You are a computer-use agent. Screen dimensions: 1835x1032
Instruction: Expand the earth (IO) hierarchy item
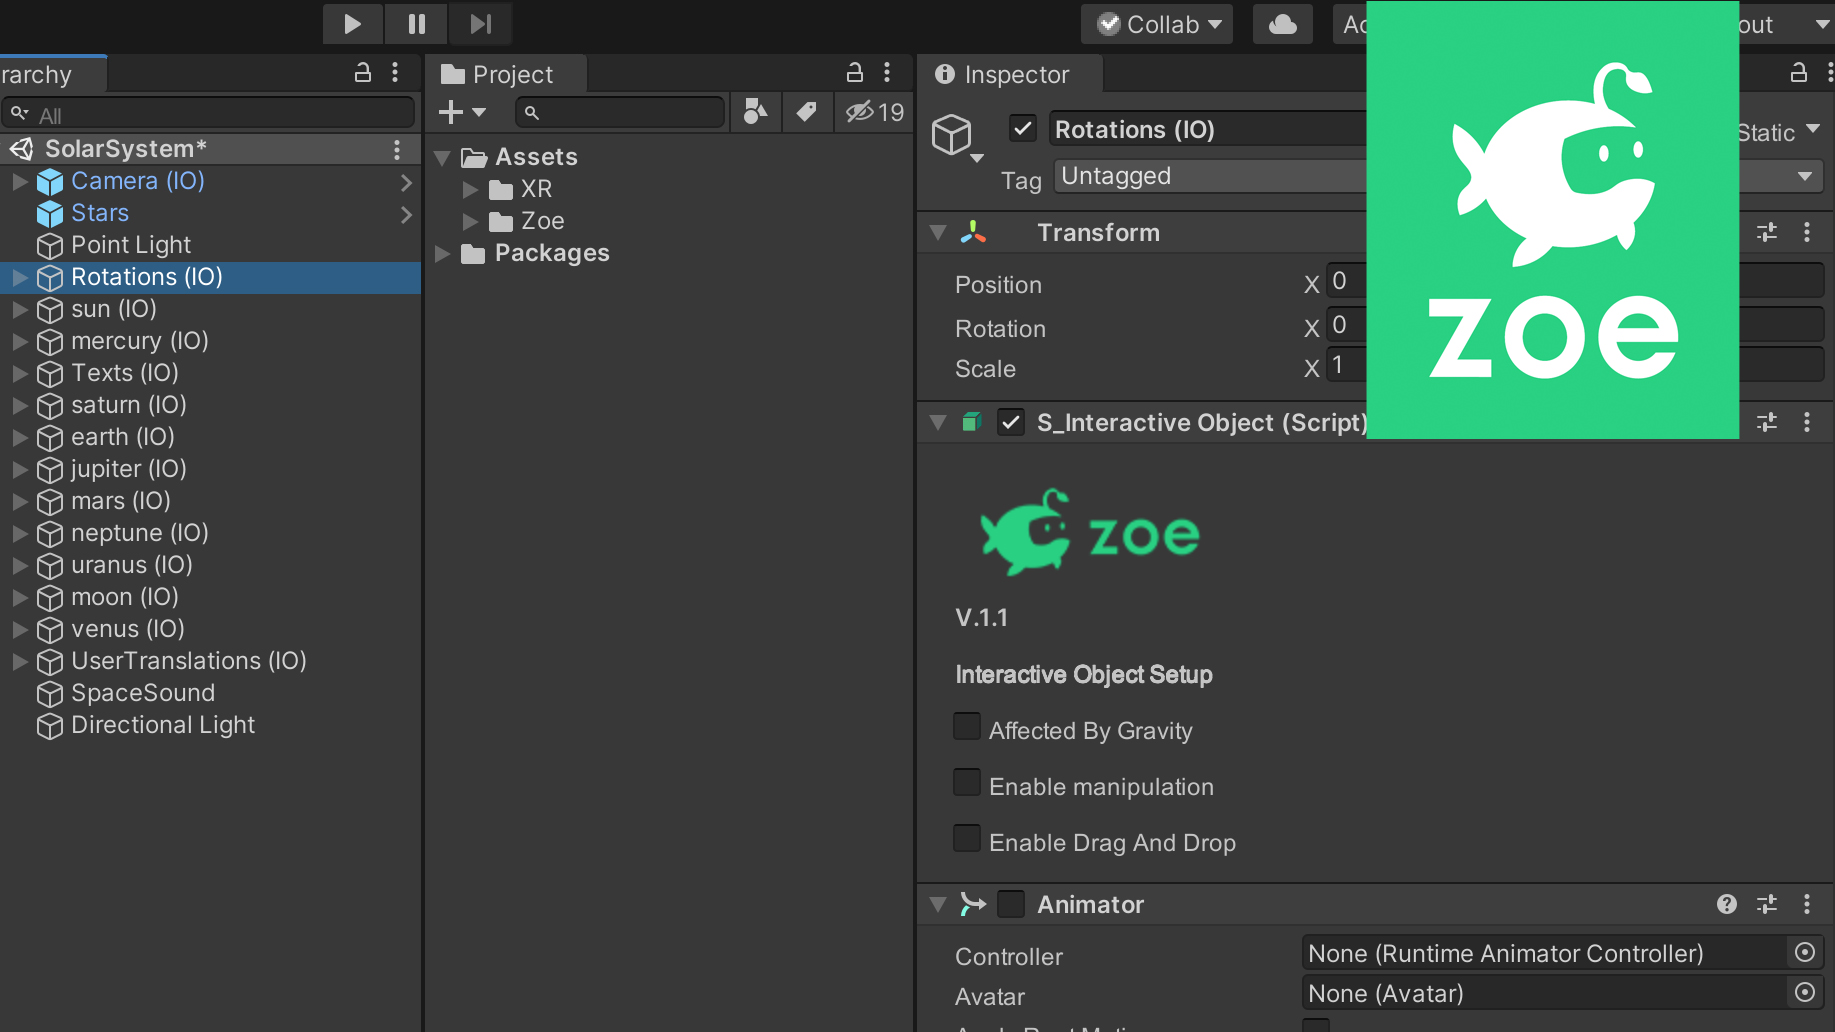[20, 437]
